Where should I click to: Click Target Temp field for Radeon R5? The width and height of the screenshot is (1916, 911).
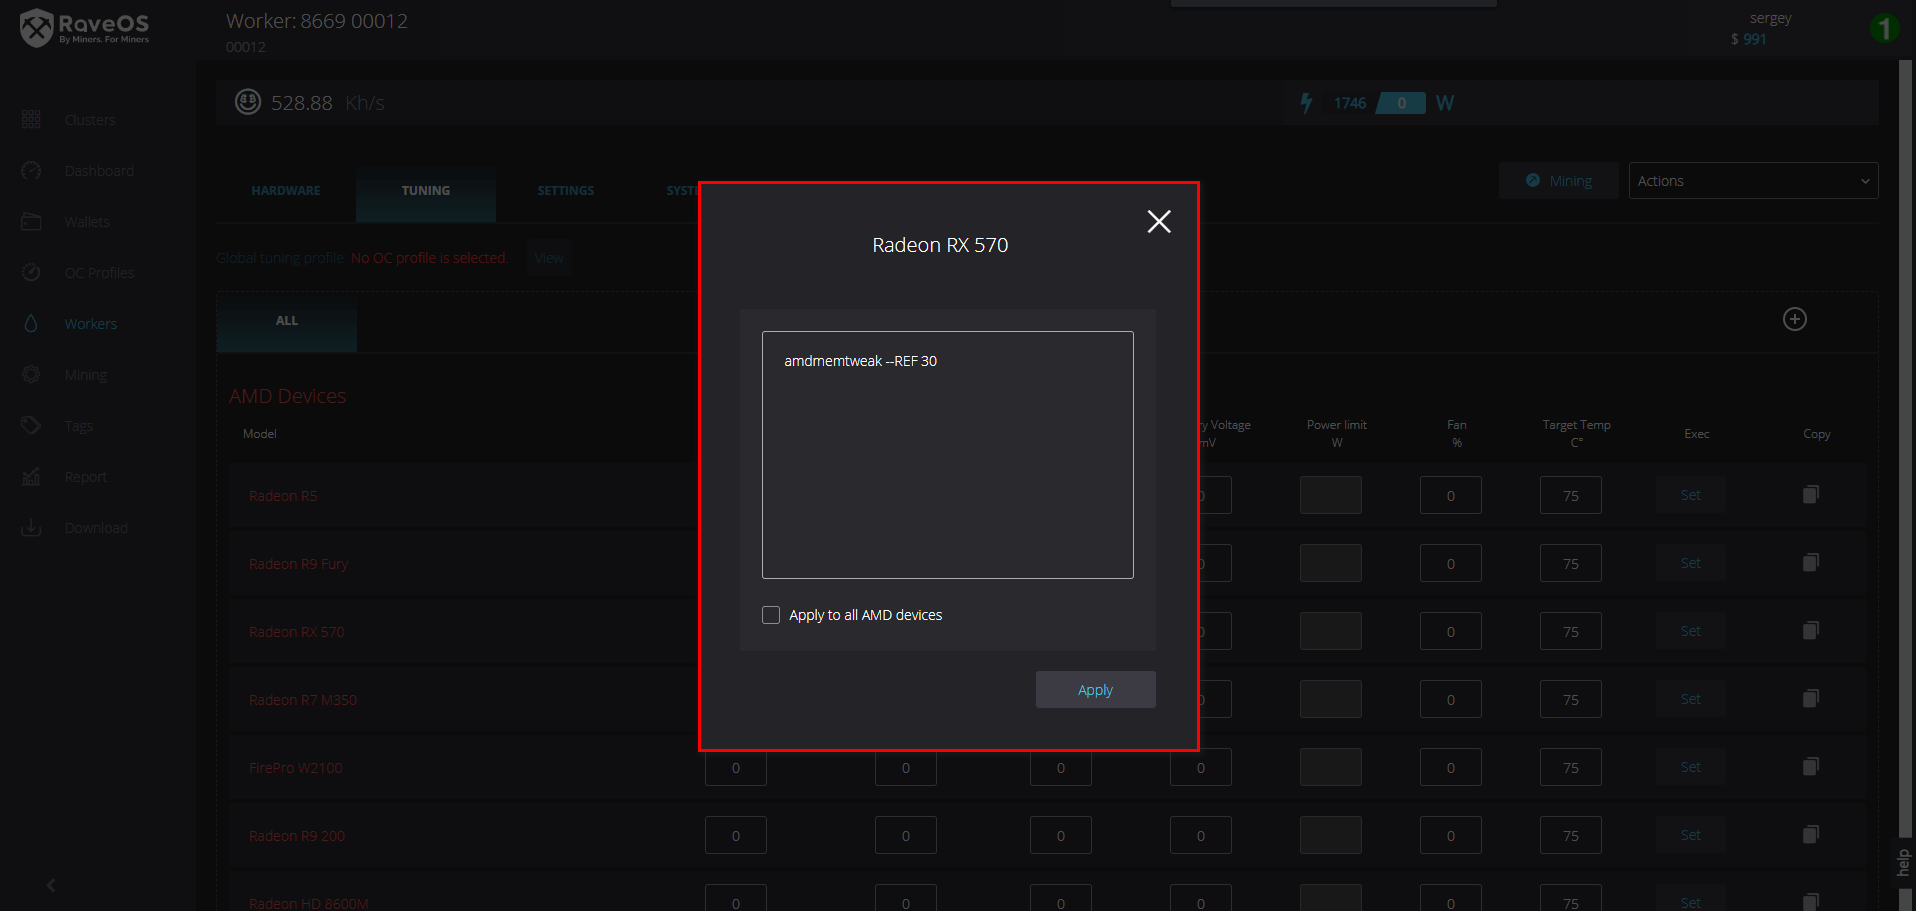pos(1571,495)
